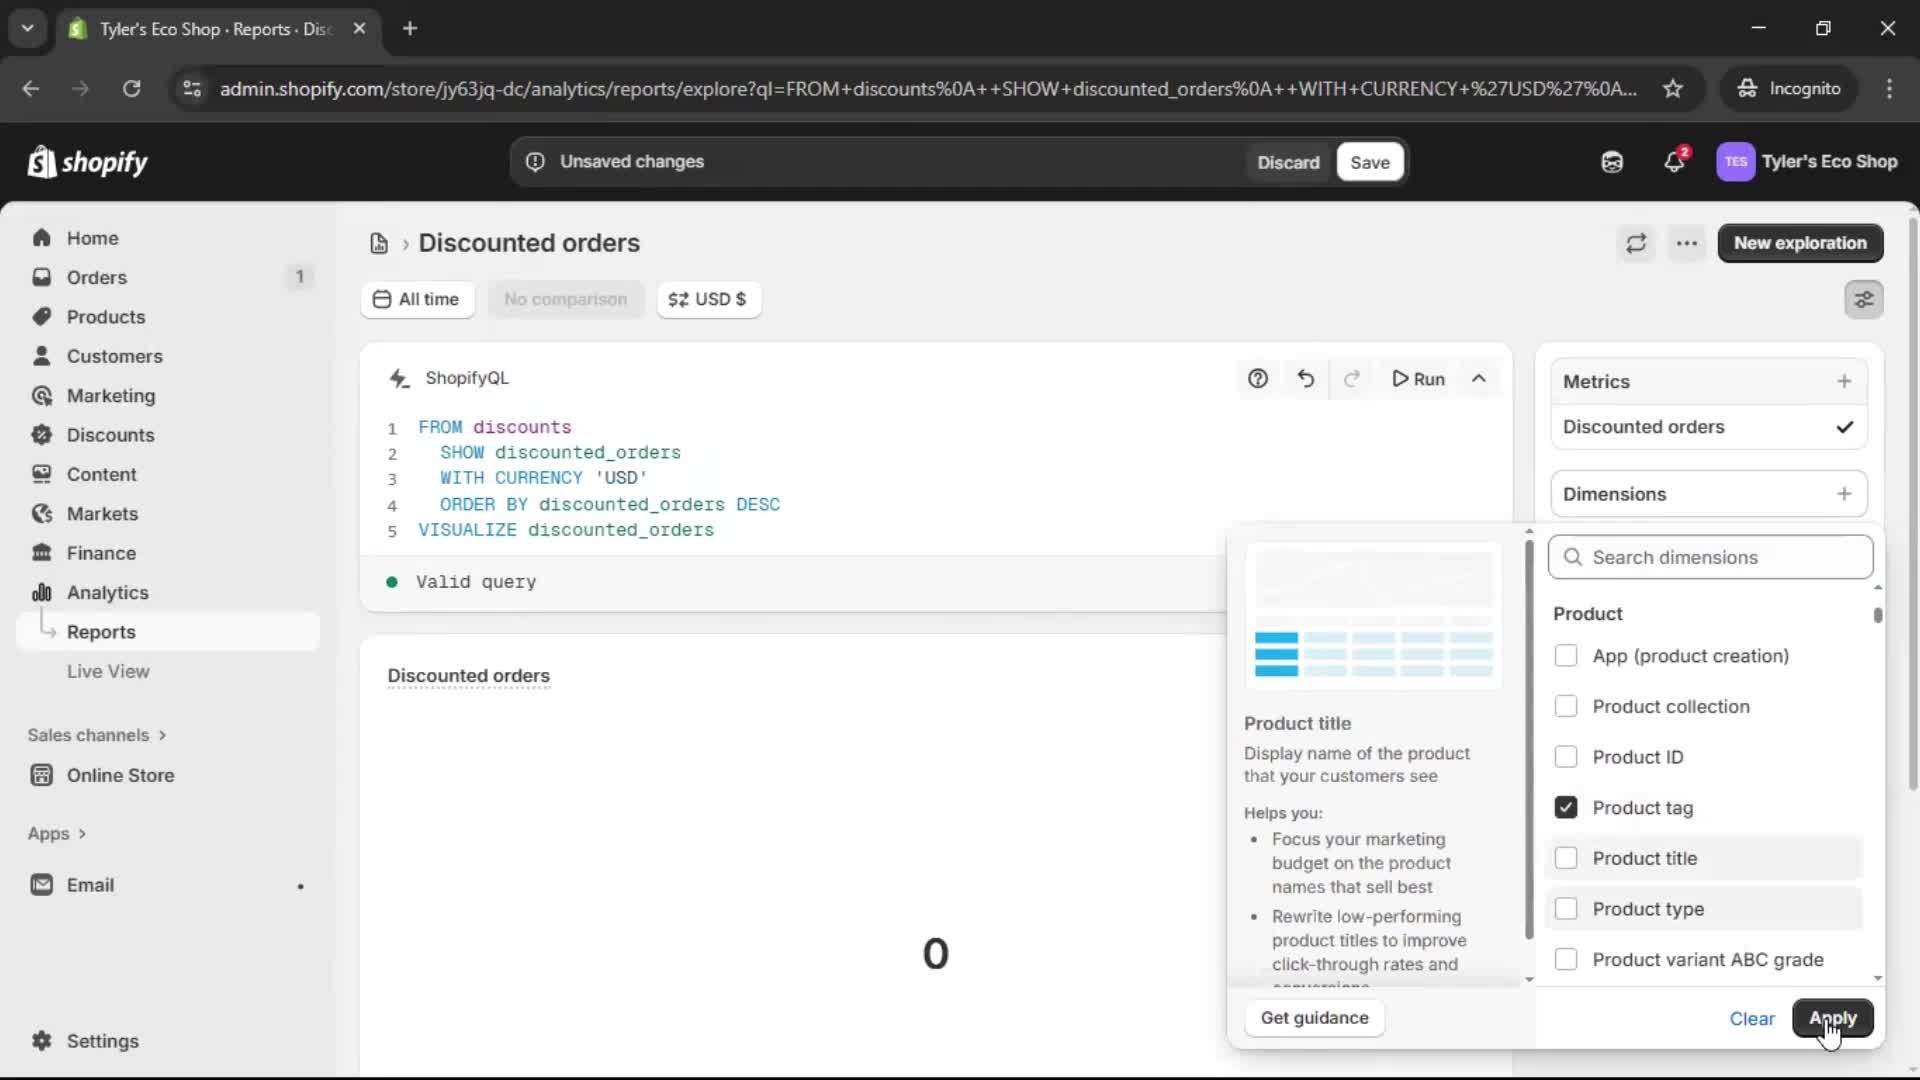The image size is (1920, 1080).
Task: Open the ShopifyQL help question-mark icon
Action: pos(1257,379)
